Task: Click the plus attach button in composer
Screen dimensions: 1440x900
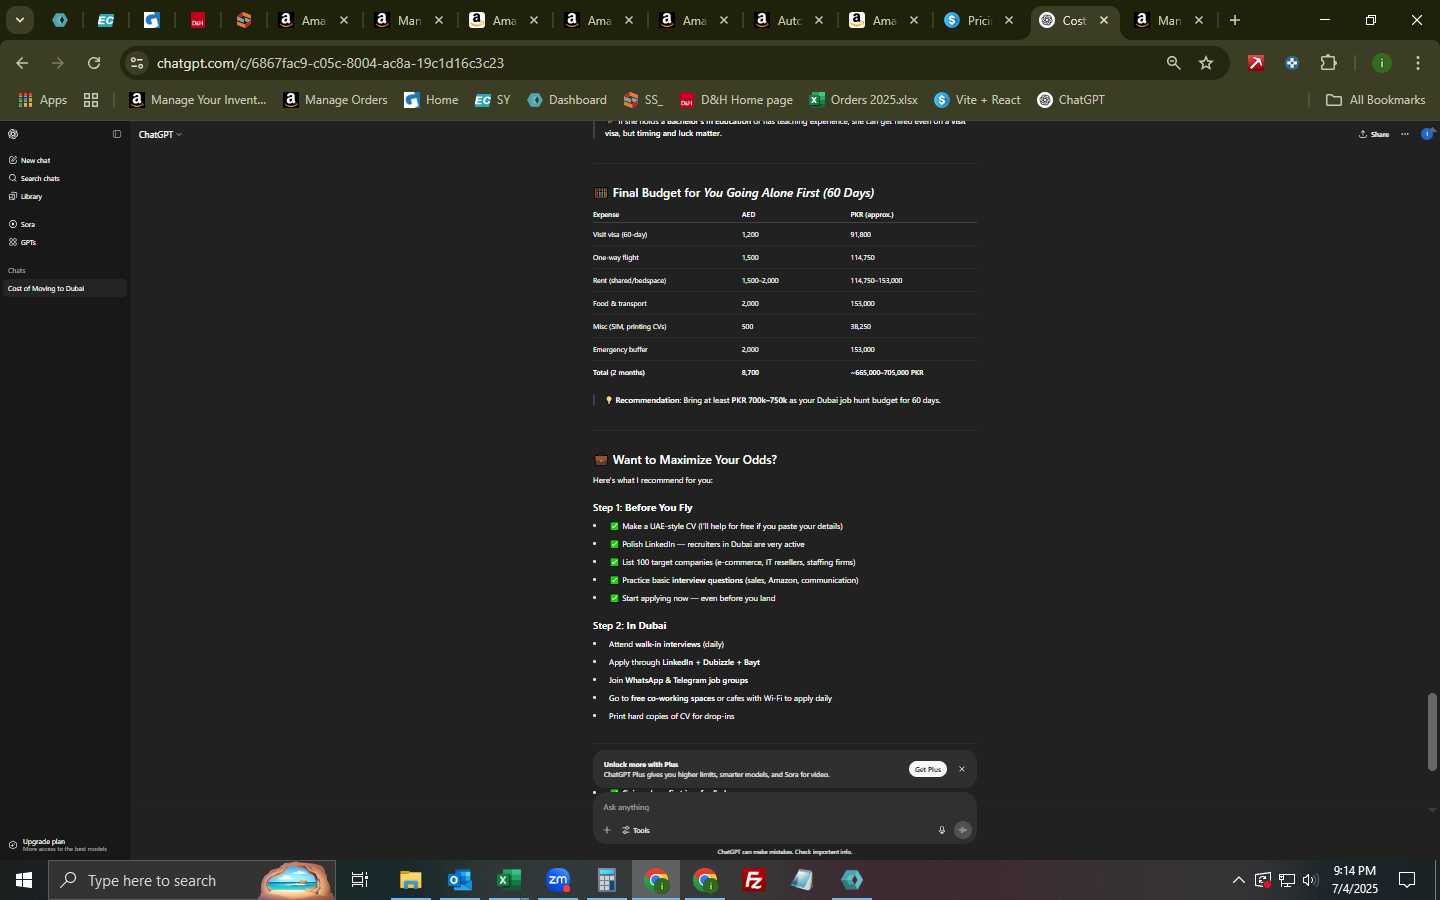Action: (607, 830)
